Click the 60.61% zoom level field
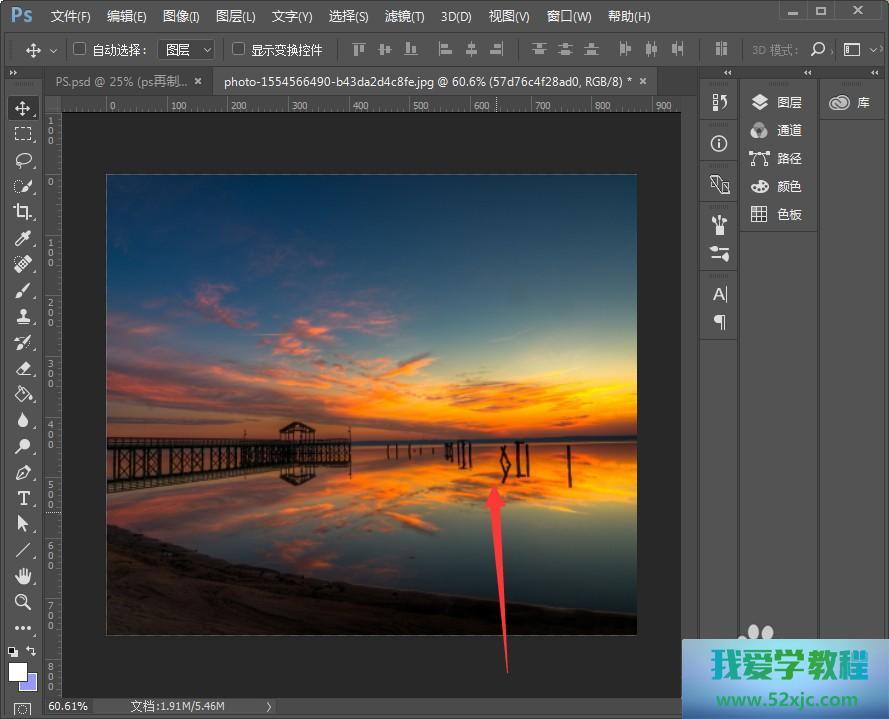This screenshot has width=889, height=719. tap(68, 706)
